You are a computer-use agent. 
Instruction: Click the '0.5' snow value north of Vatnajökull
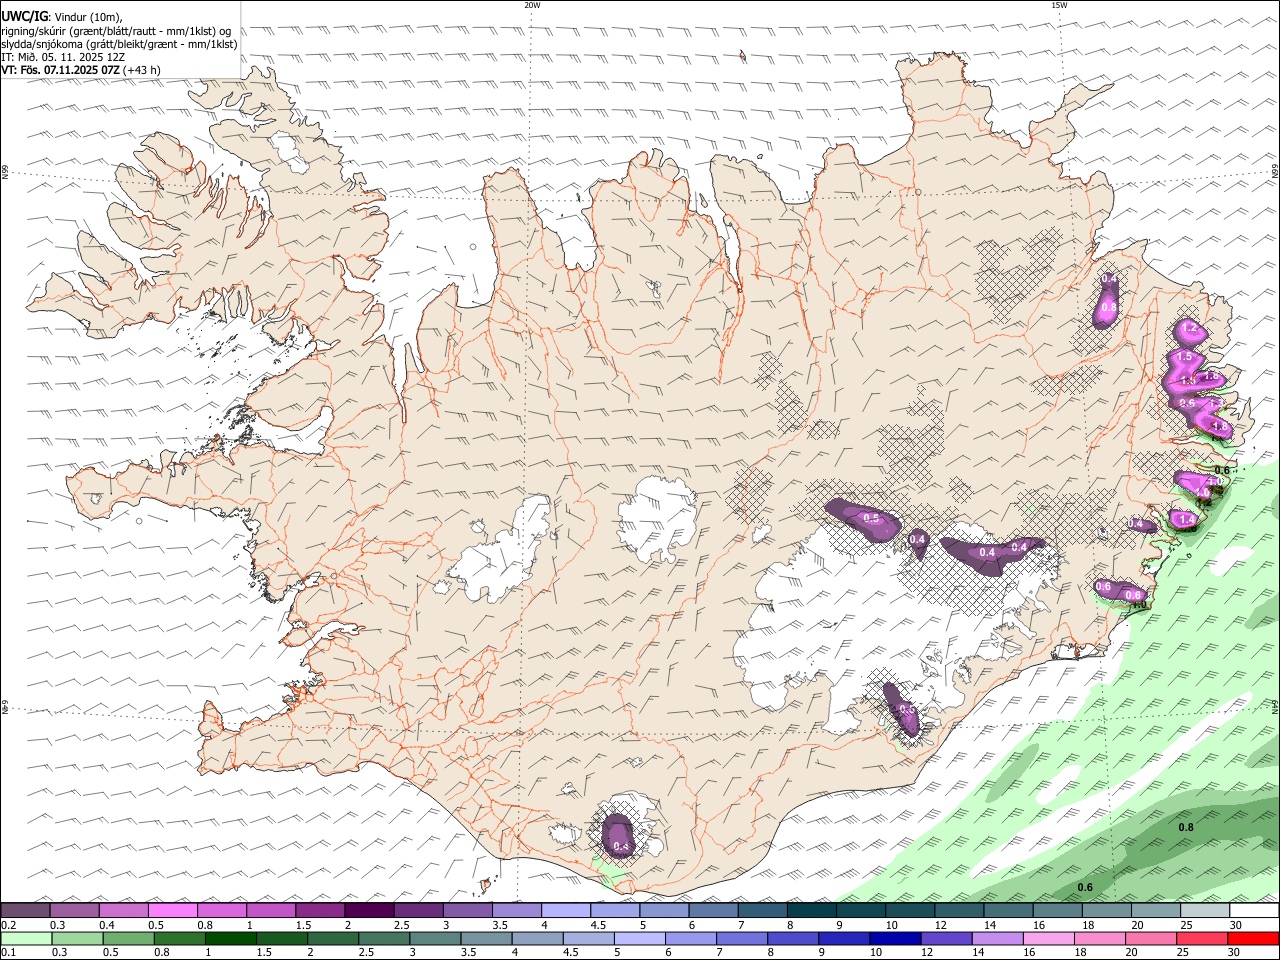click(871, 518)
